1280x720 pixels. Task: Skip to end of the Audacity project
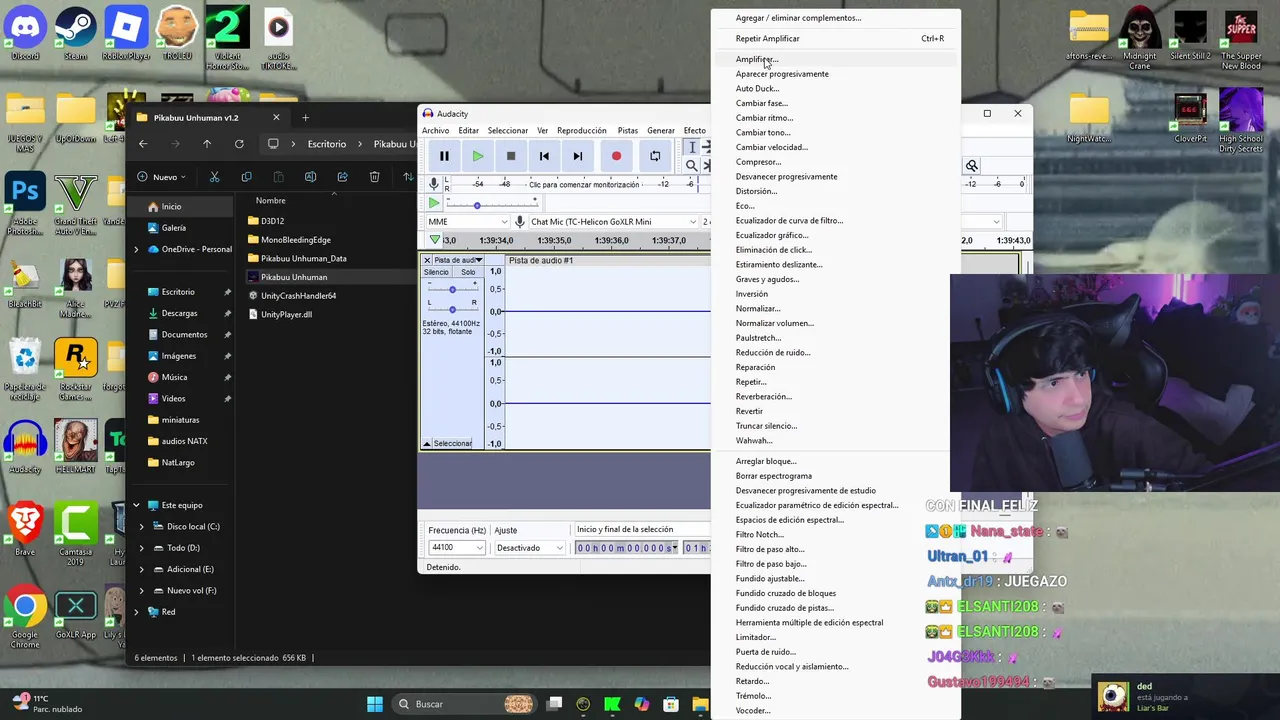point(577,156)
